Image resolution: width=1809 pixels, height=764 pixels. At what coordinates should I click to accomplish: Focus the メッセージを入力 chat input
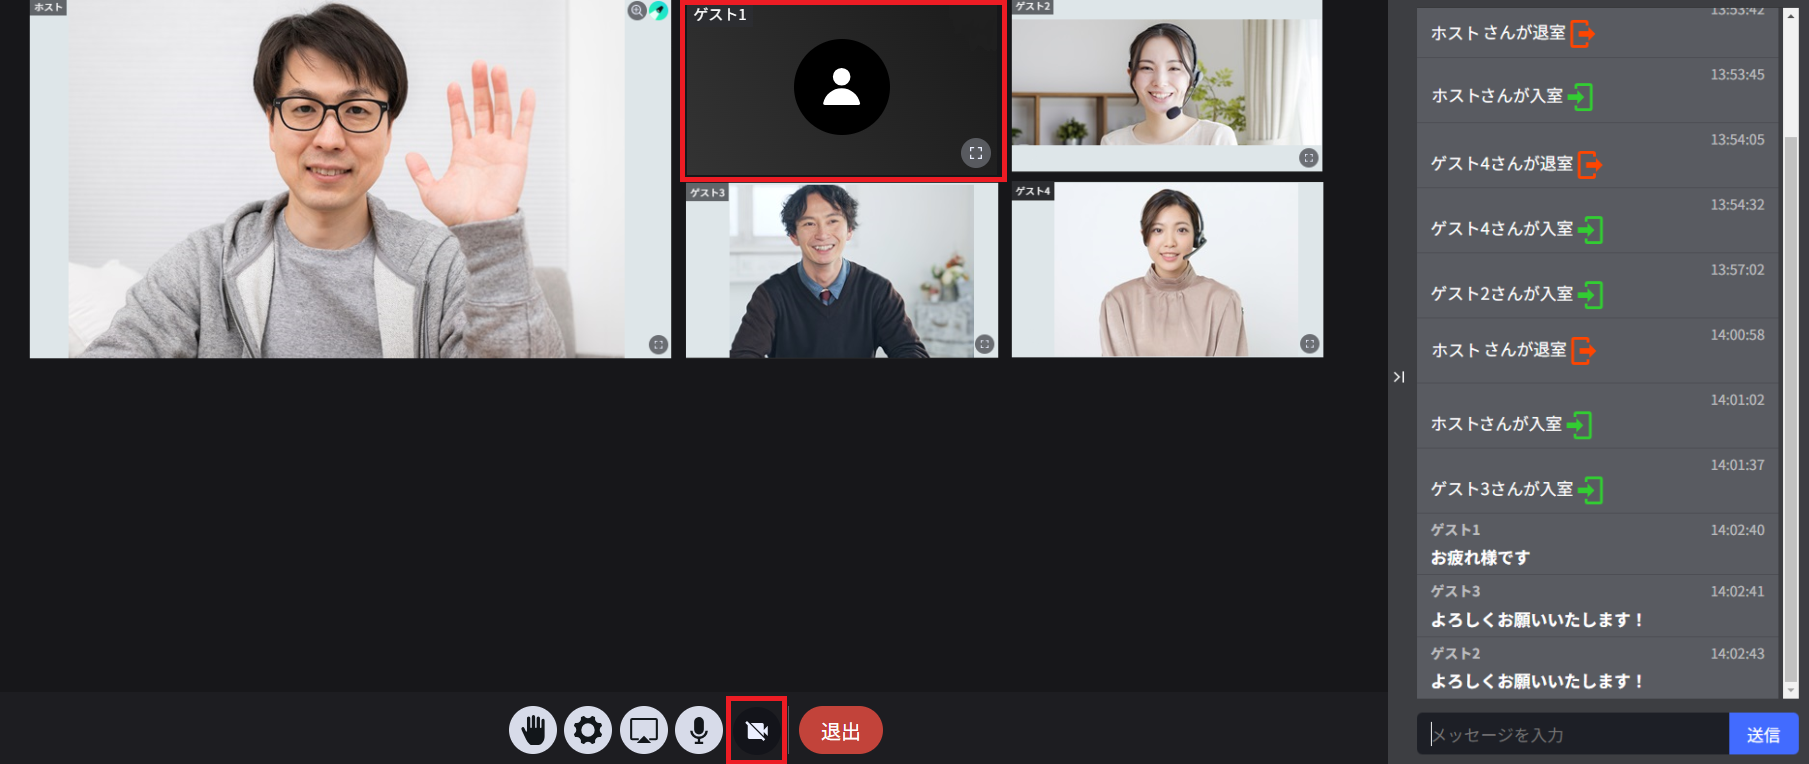(x=1573, y=734)
